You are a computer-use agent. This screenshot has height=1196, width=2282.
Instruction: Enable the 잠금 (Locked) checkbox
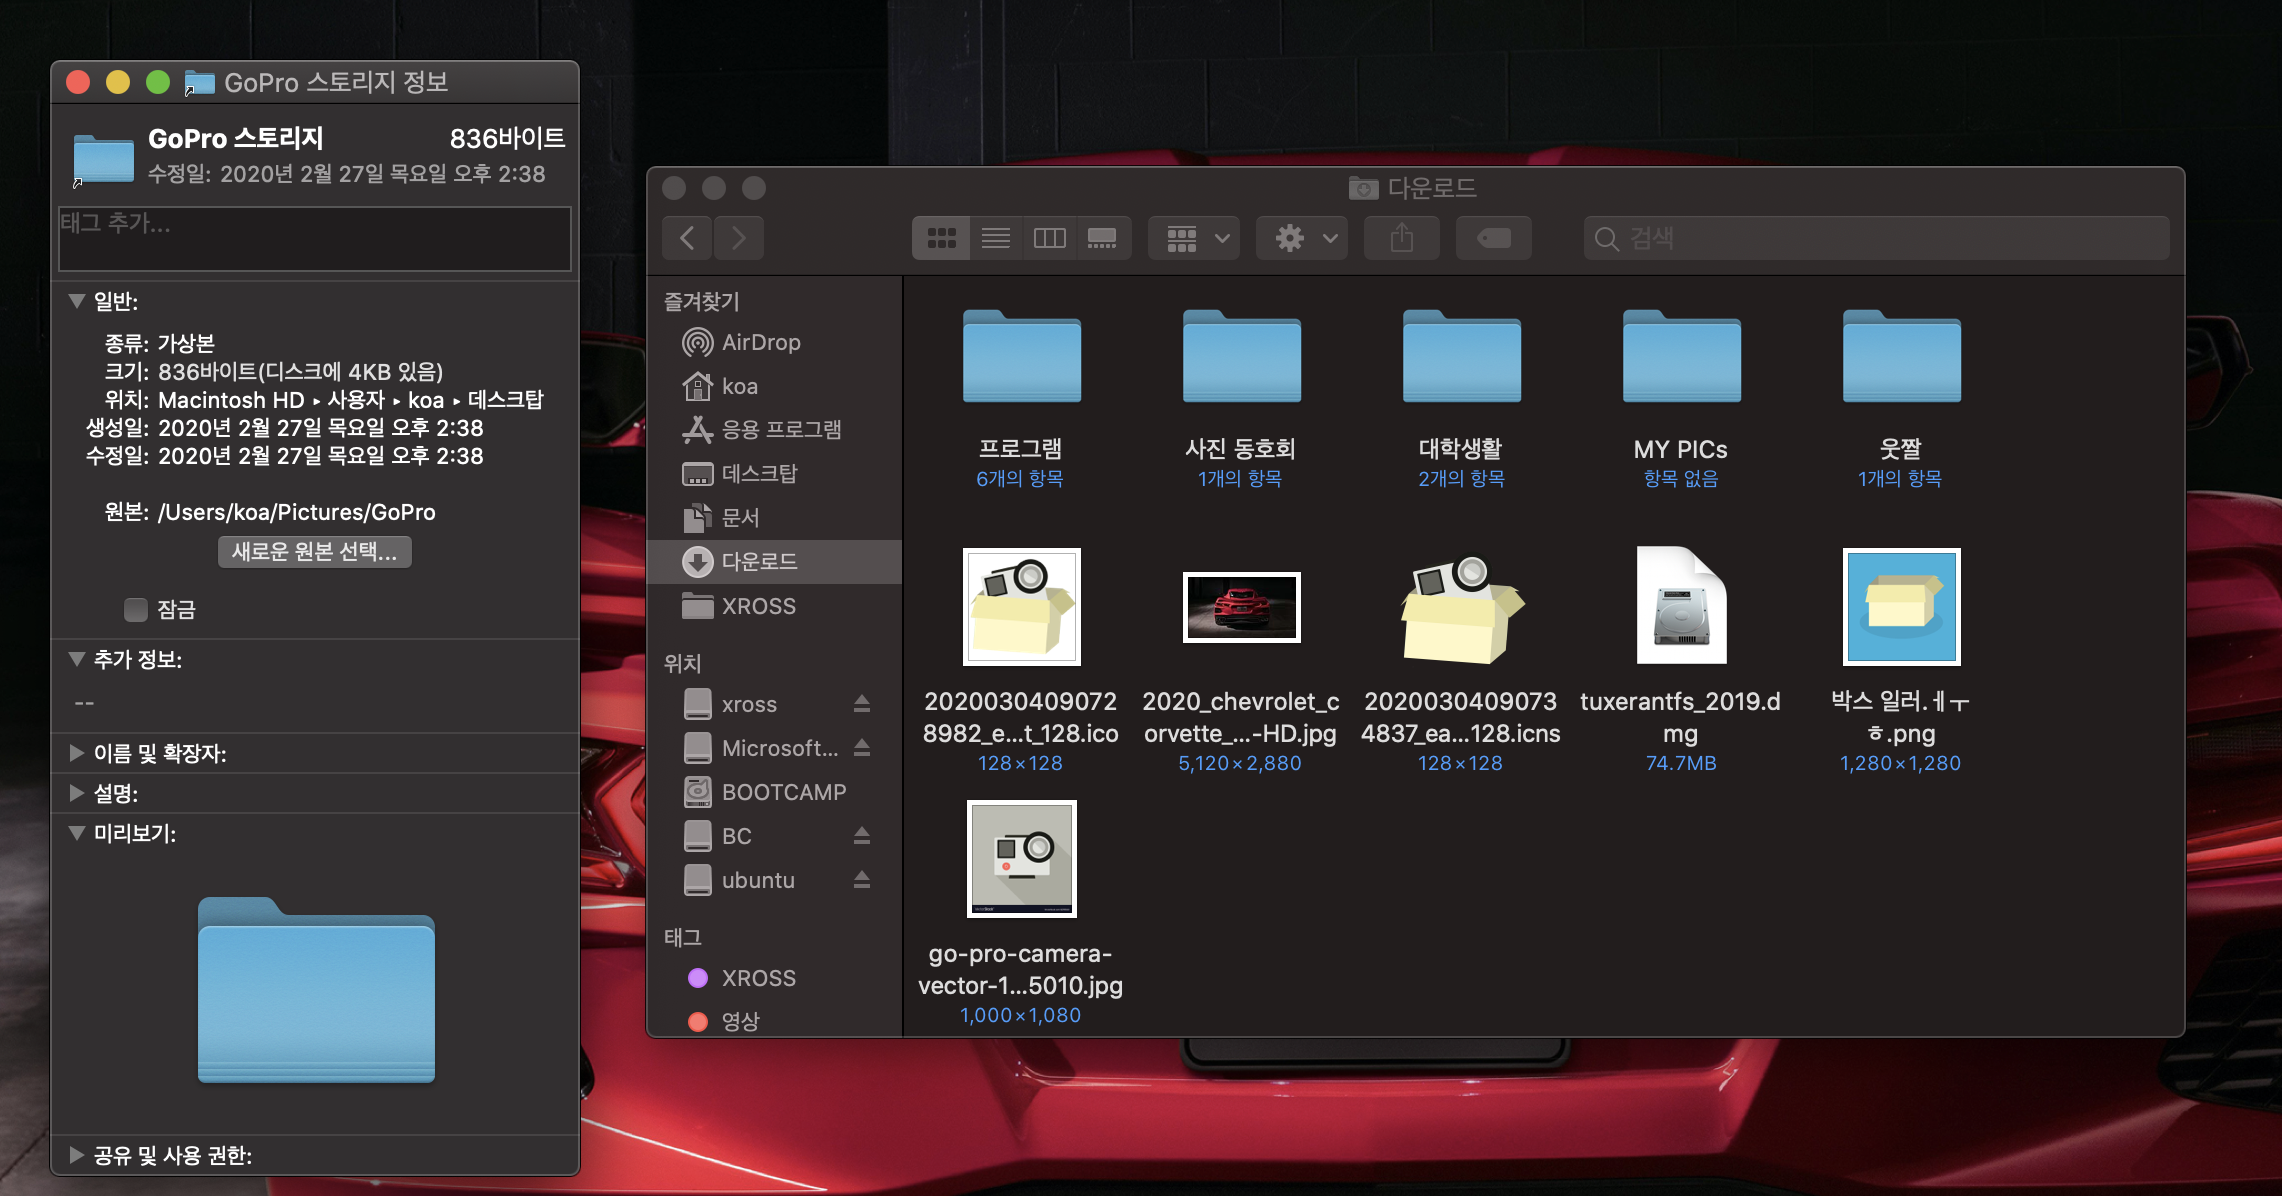136,609
